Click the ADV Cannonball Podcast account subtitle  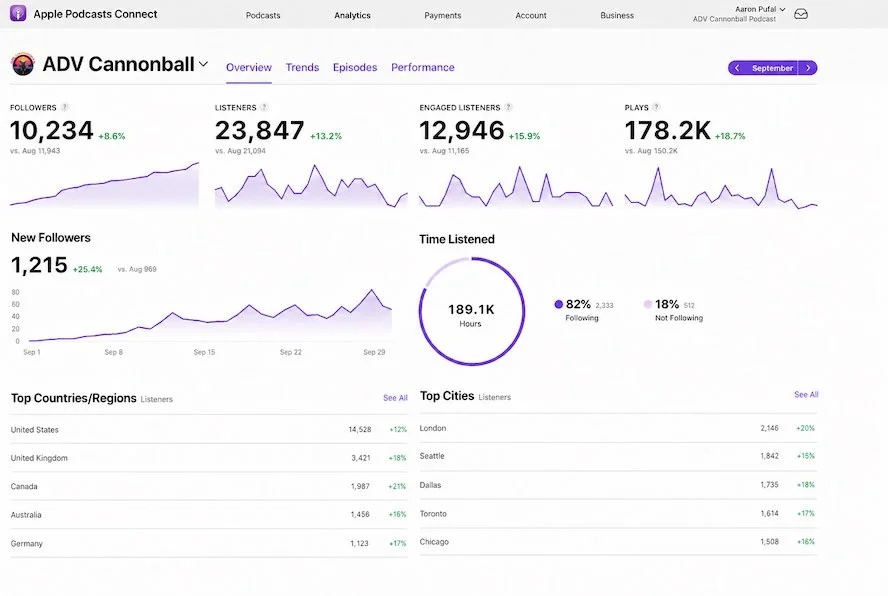tap(734, 19)
